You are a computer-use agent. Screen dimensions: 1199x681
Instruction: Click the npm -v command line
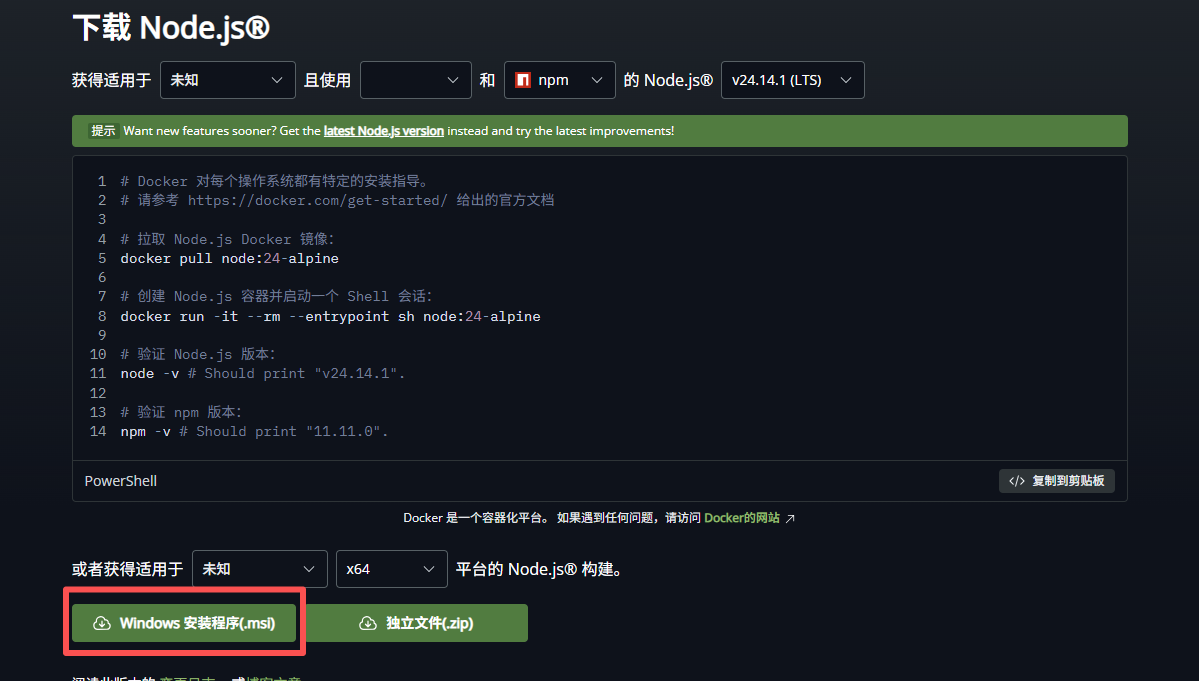point(254,431)
